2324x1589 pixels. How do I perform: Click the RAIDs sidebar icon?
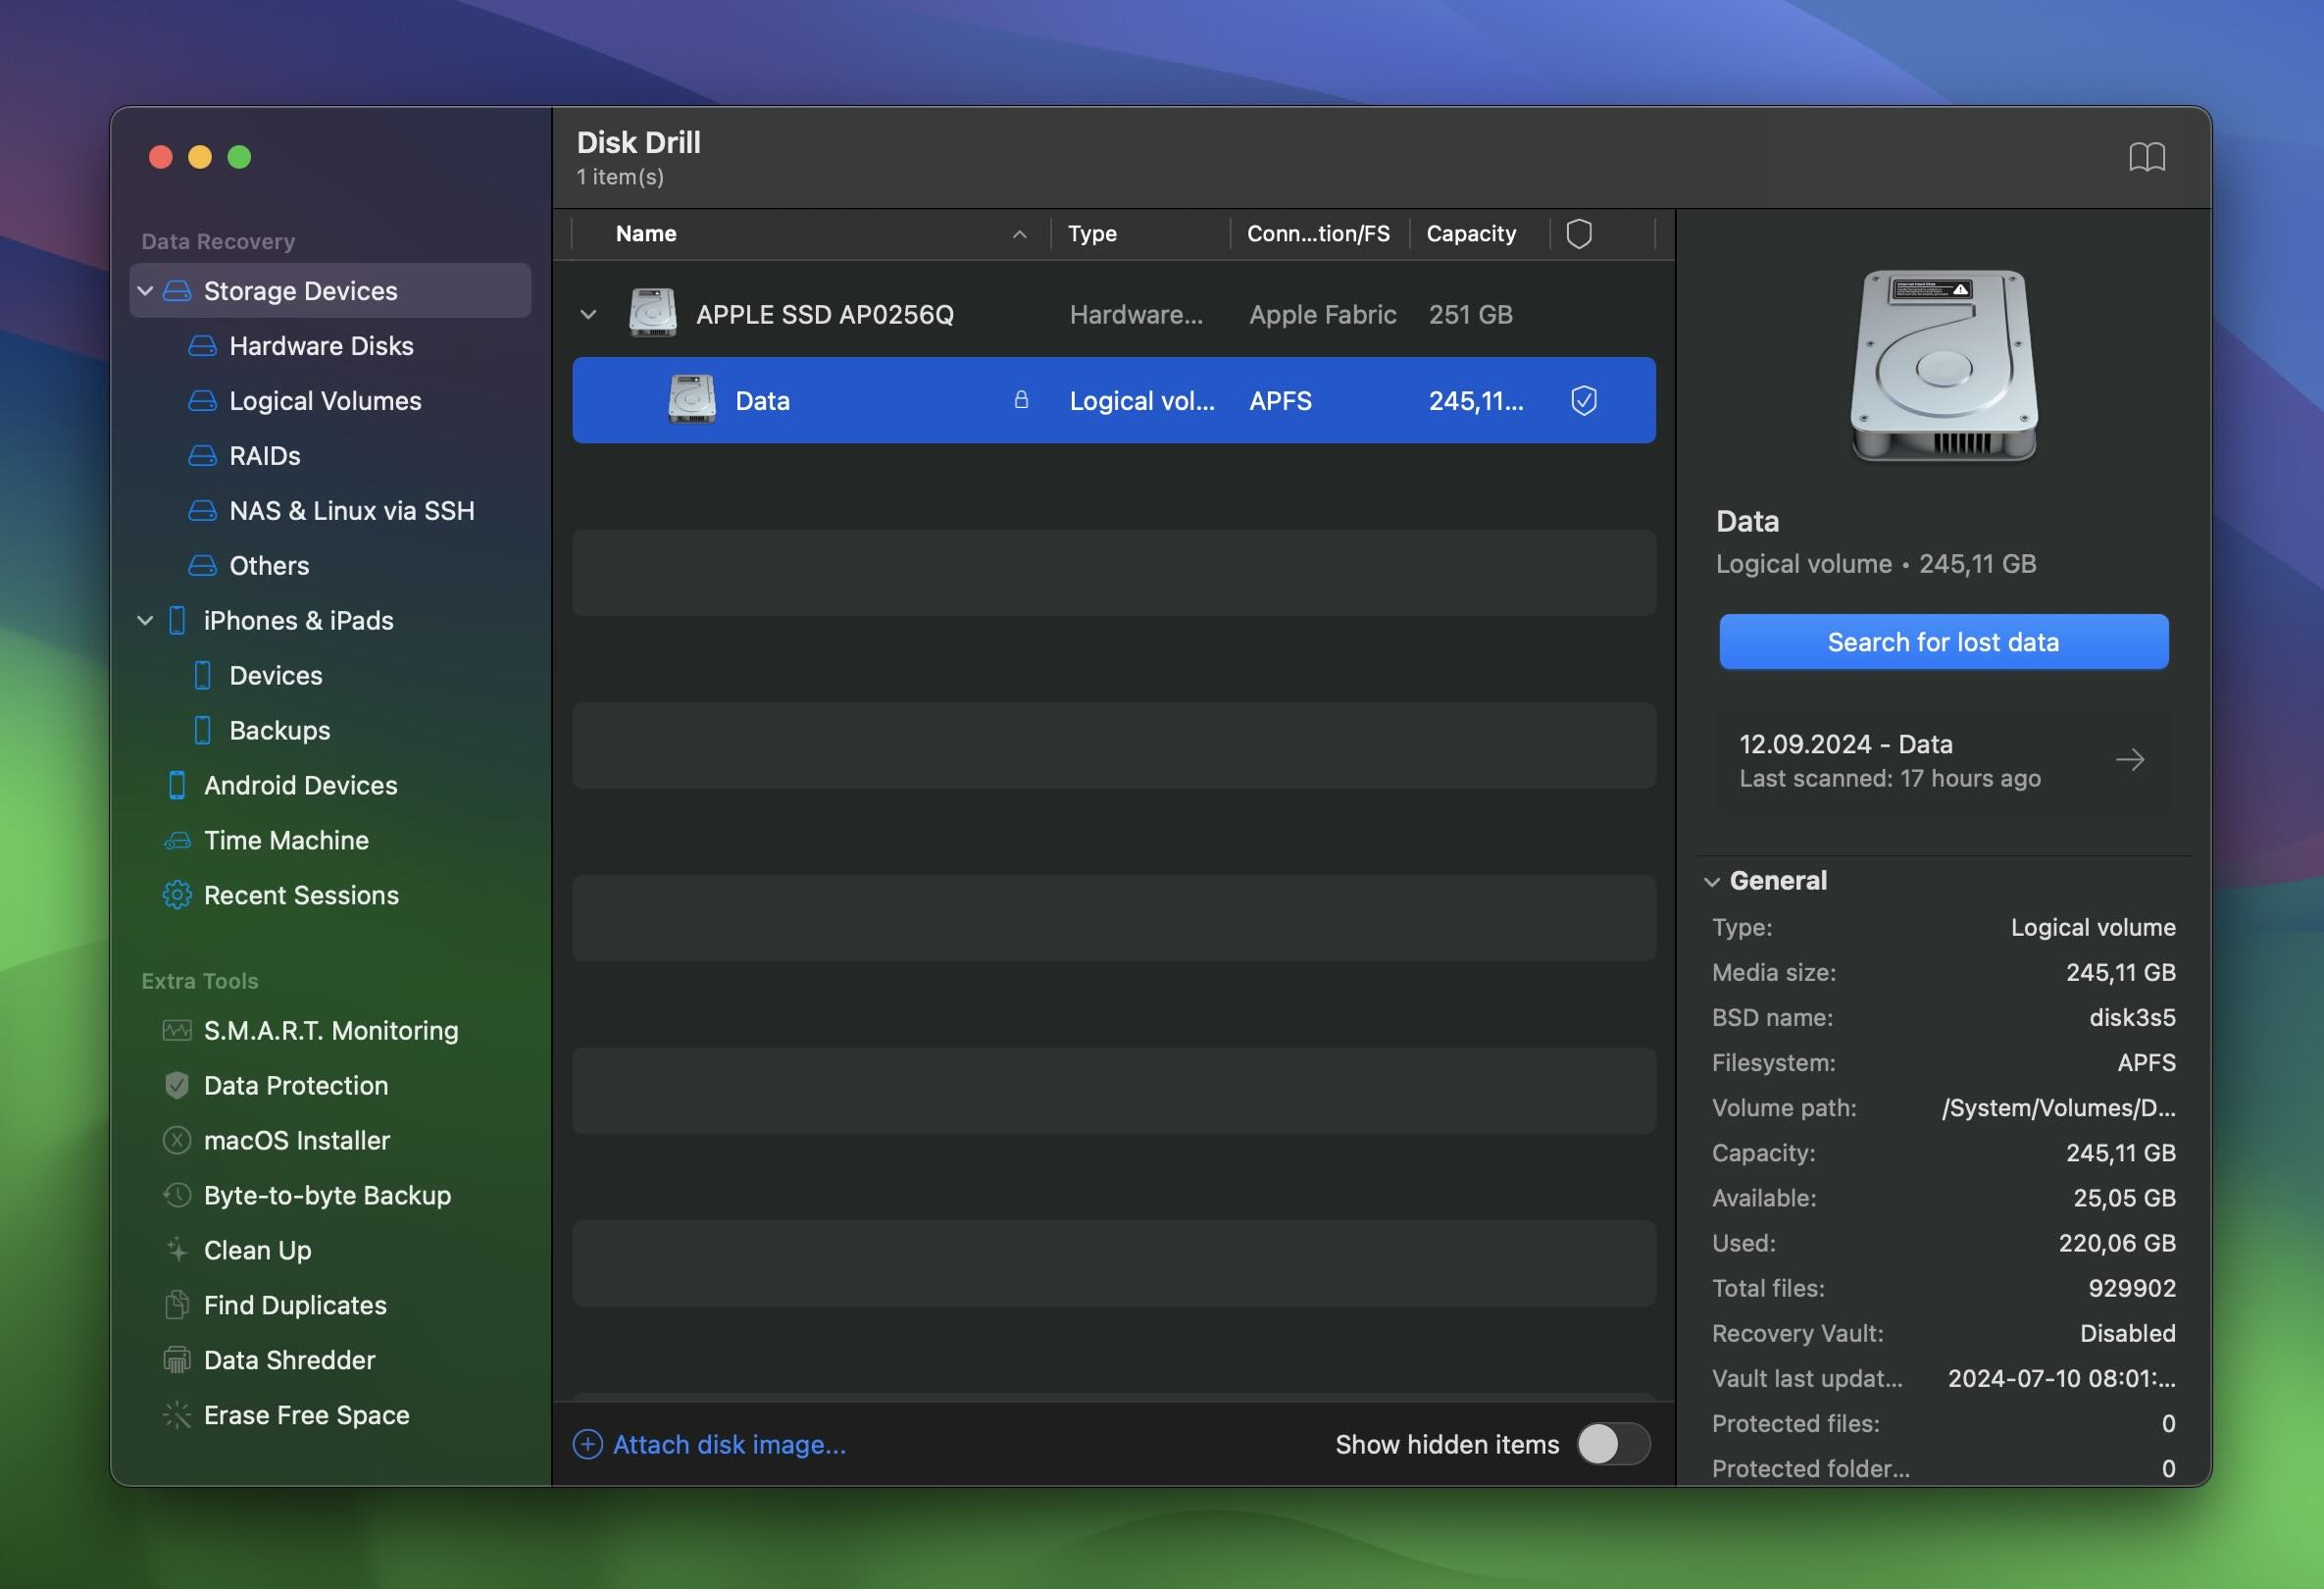(202, 456)
